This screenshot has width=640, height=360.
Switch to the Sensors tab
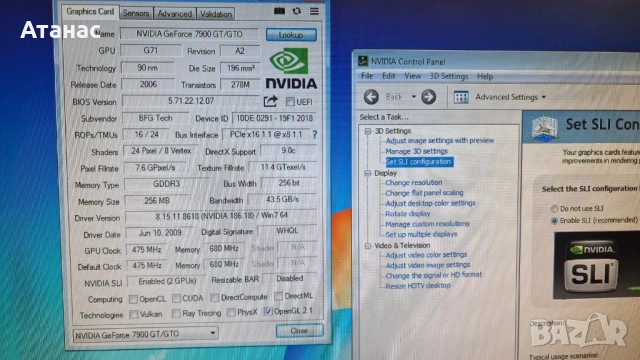[136, 13]
